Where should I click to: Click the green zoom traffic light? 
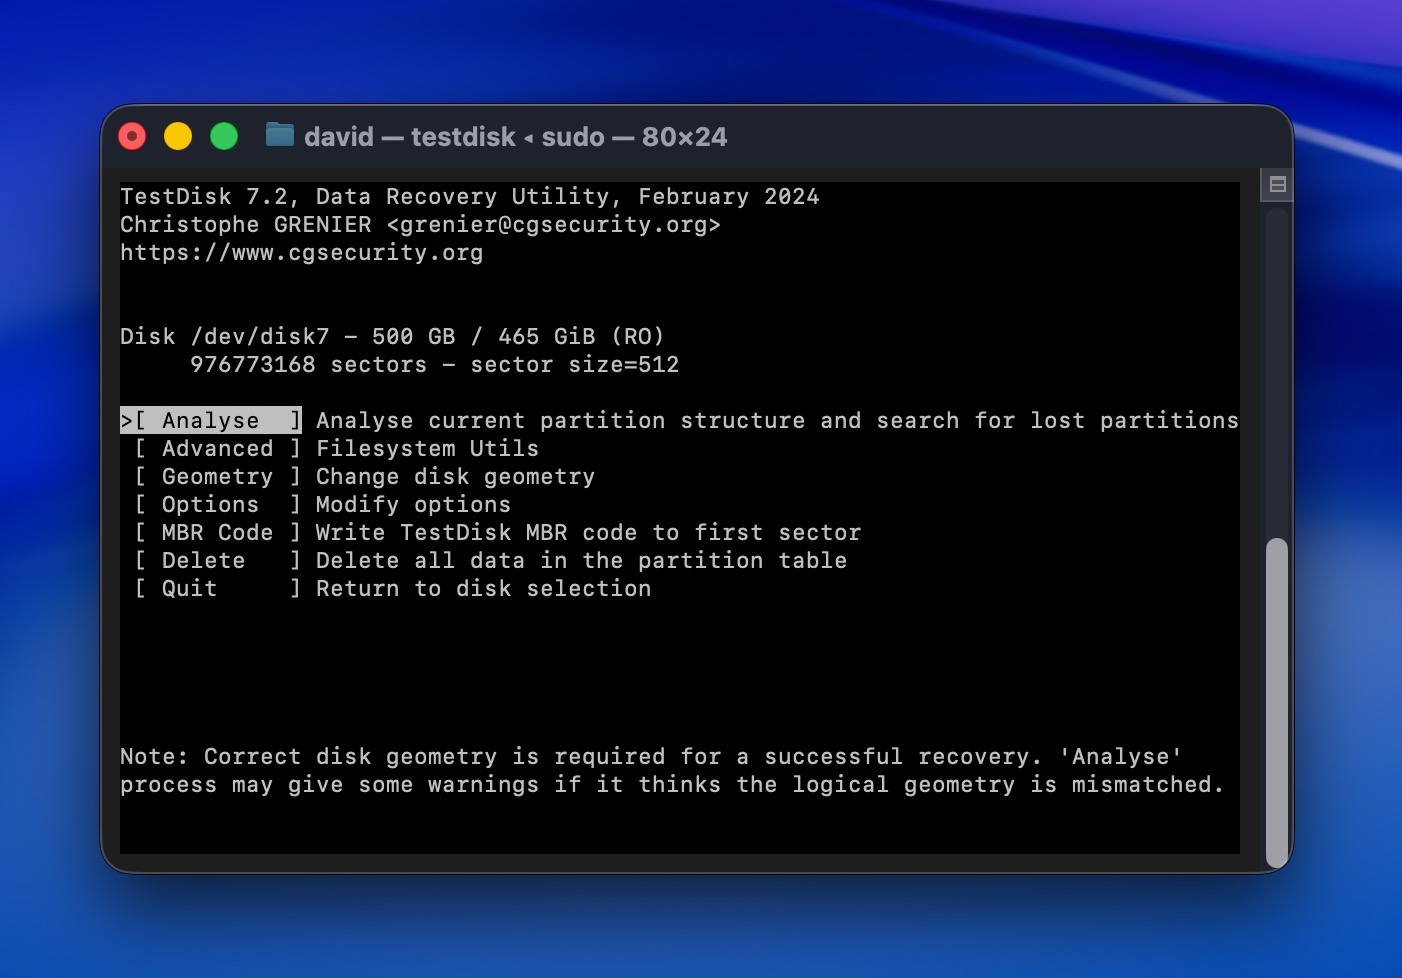pos(224,137)
